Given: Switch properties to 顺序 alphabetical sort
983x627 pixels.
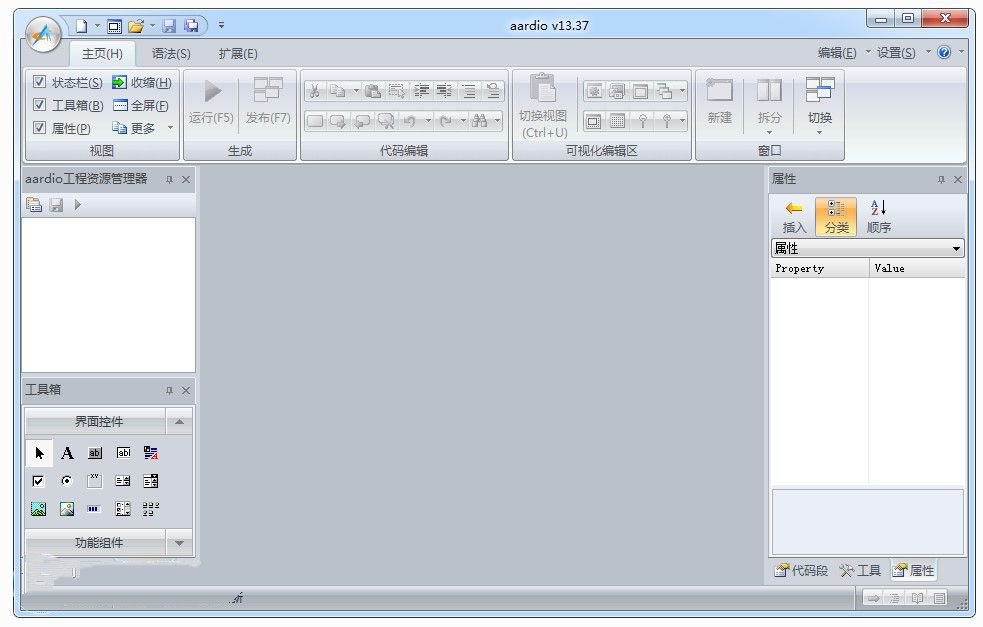Looking at the screenshot, I should [878, 216].
